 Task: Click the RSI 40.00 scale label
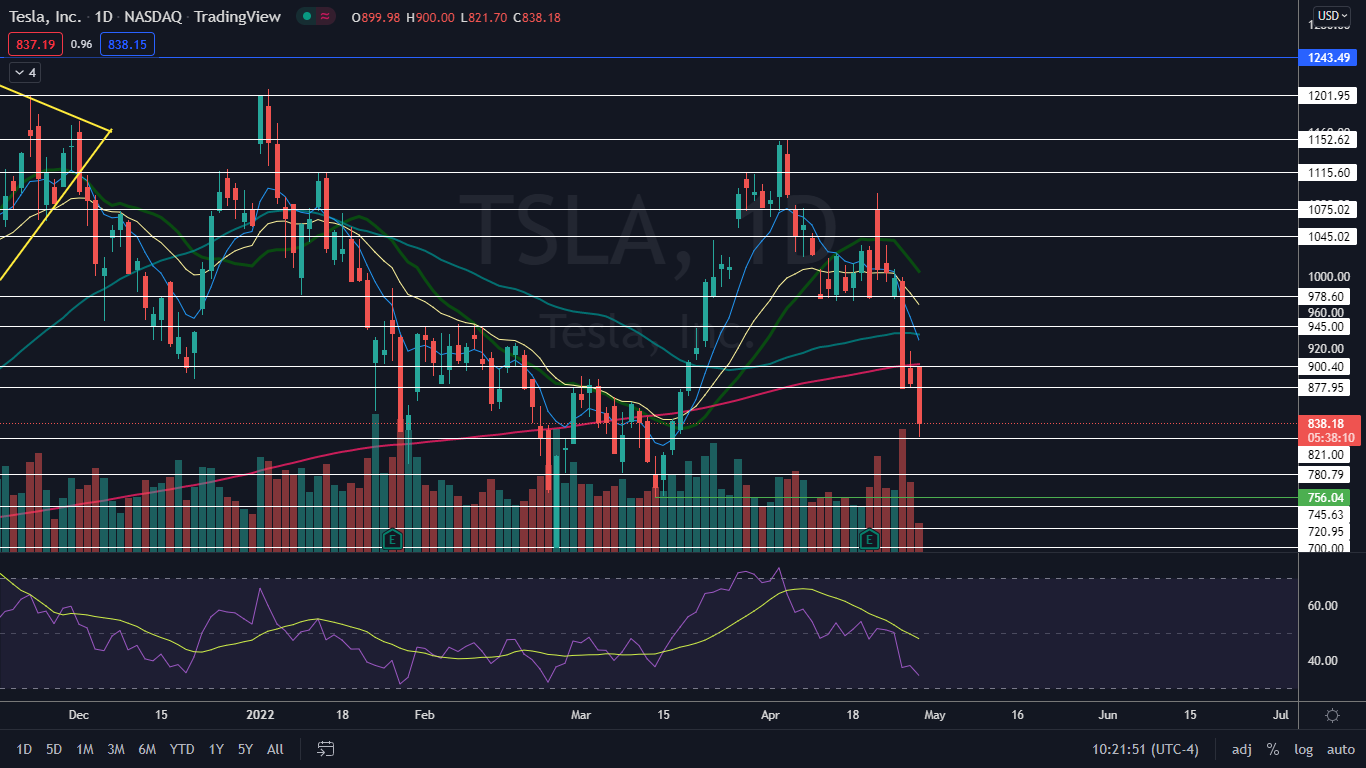pos(1322,661)
